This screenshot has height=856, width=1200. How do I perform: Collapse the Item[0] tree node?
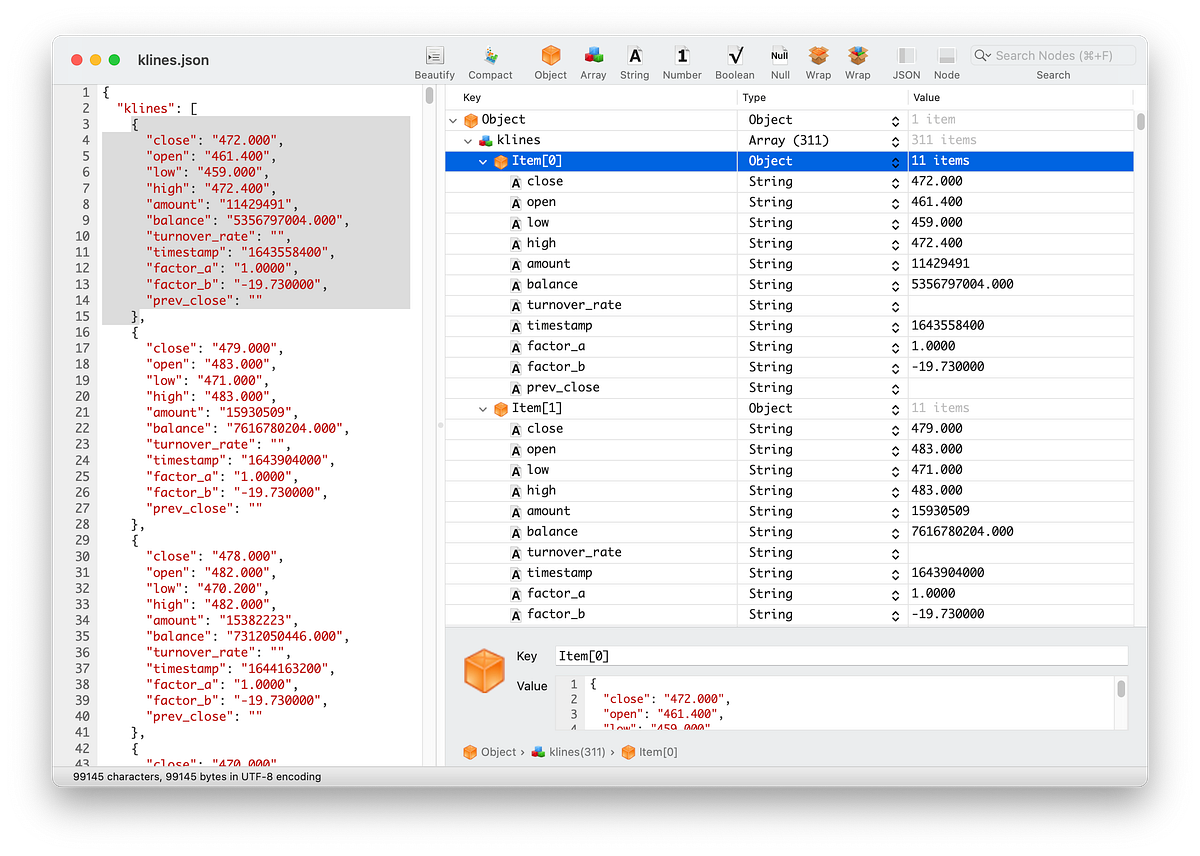click(483, 160)
